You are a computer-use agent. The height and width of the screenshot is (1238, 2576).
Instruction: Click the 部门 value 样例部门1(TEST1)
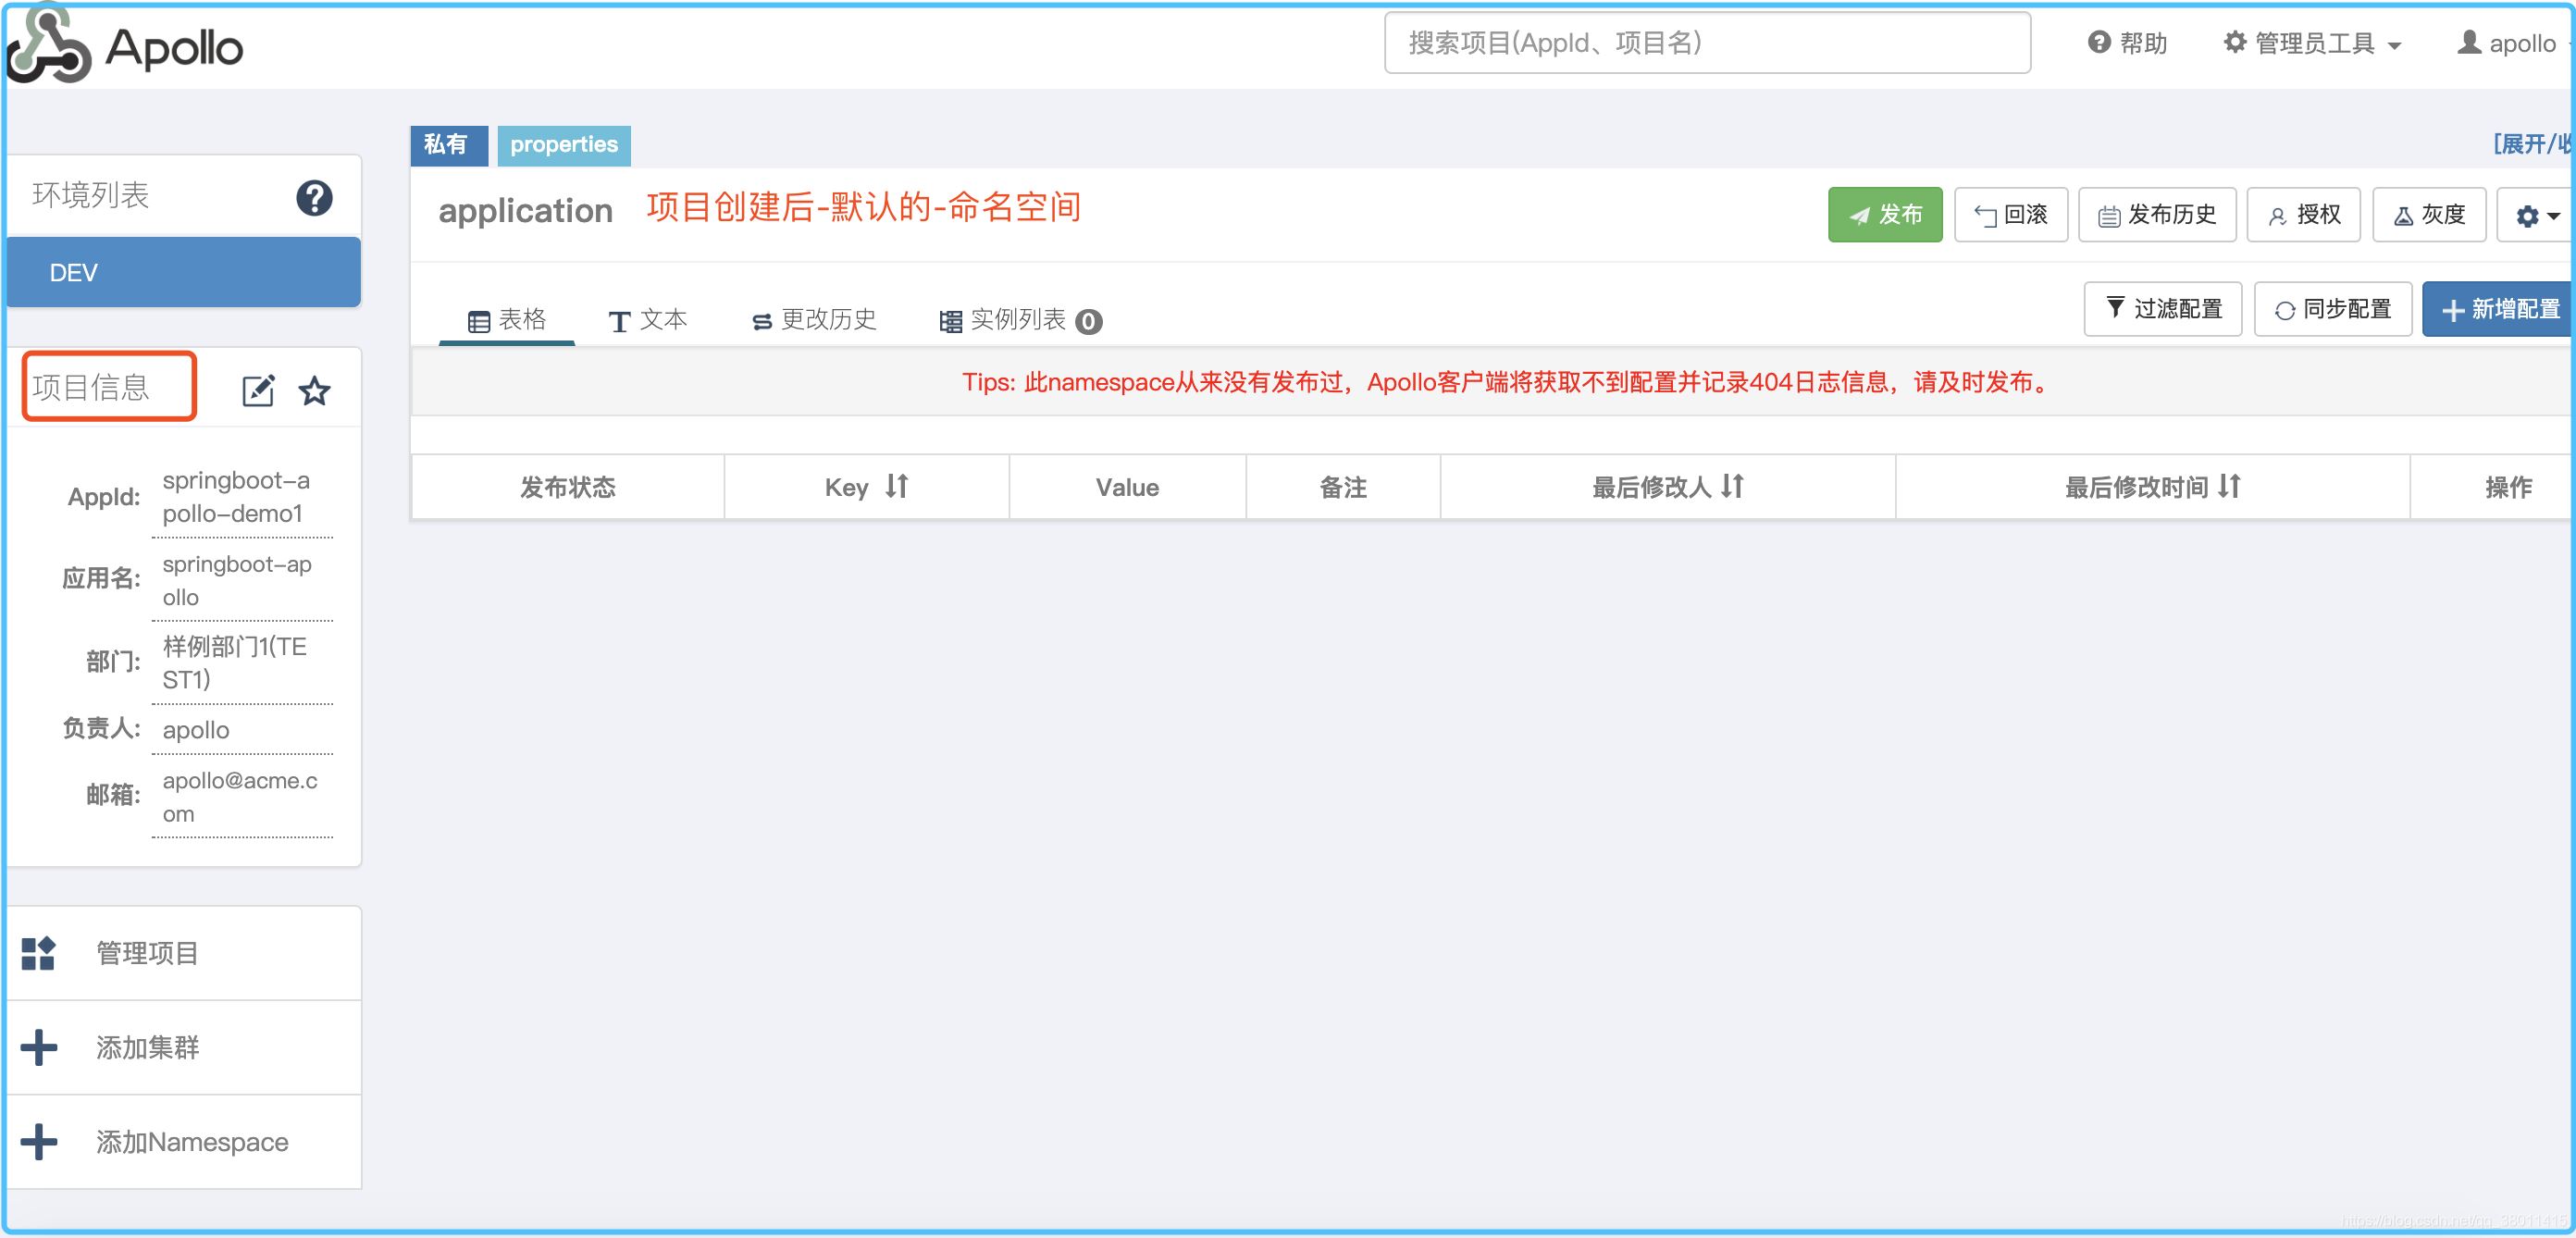click(235, 663)
